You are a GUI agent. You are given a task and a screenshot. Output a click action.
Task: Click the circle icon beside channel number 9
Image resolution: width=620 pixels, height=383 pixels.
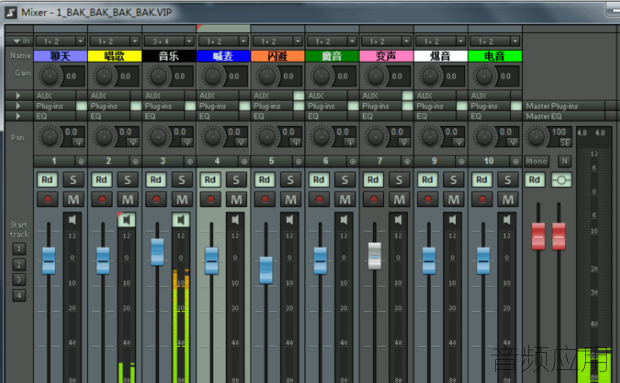(461, 161)
